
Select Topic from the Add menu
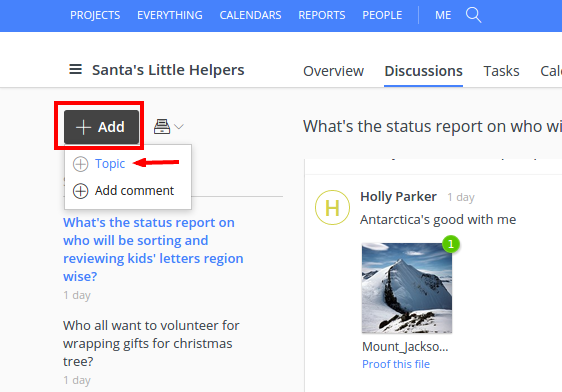tap(110, 164)
